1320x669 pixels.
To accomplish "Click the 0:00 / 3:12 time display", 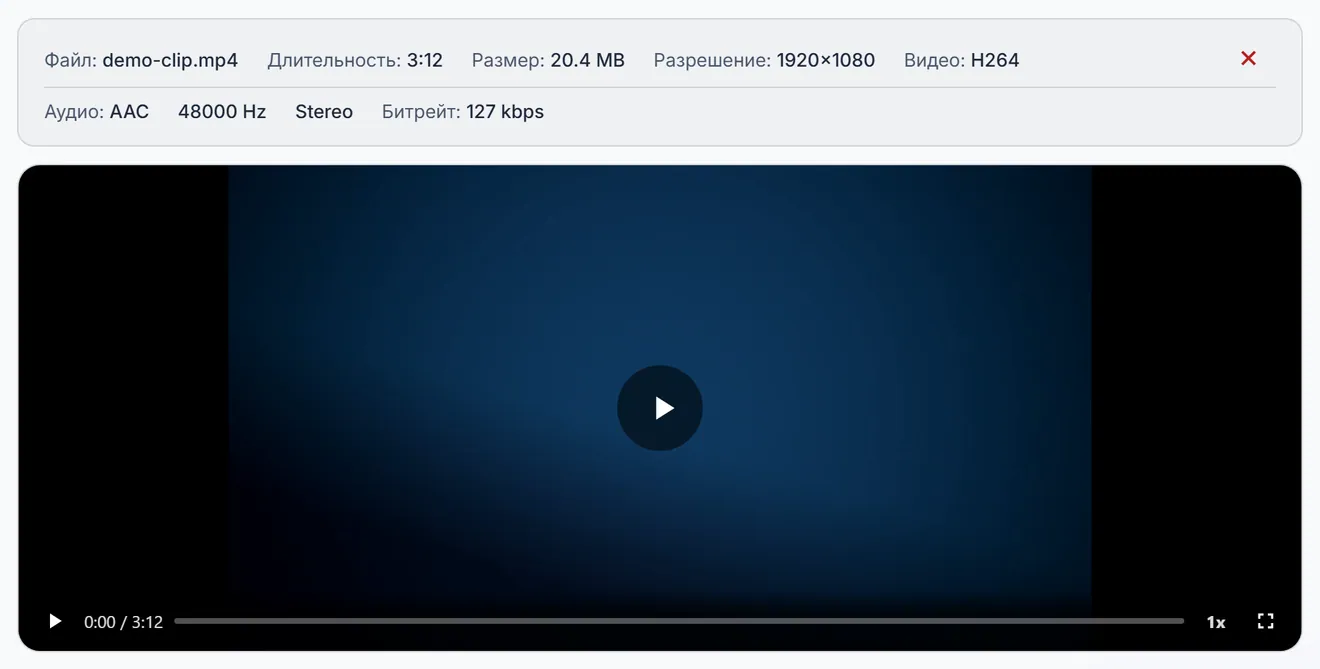I will [123, 622].
